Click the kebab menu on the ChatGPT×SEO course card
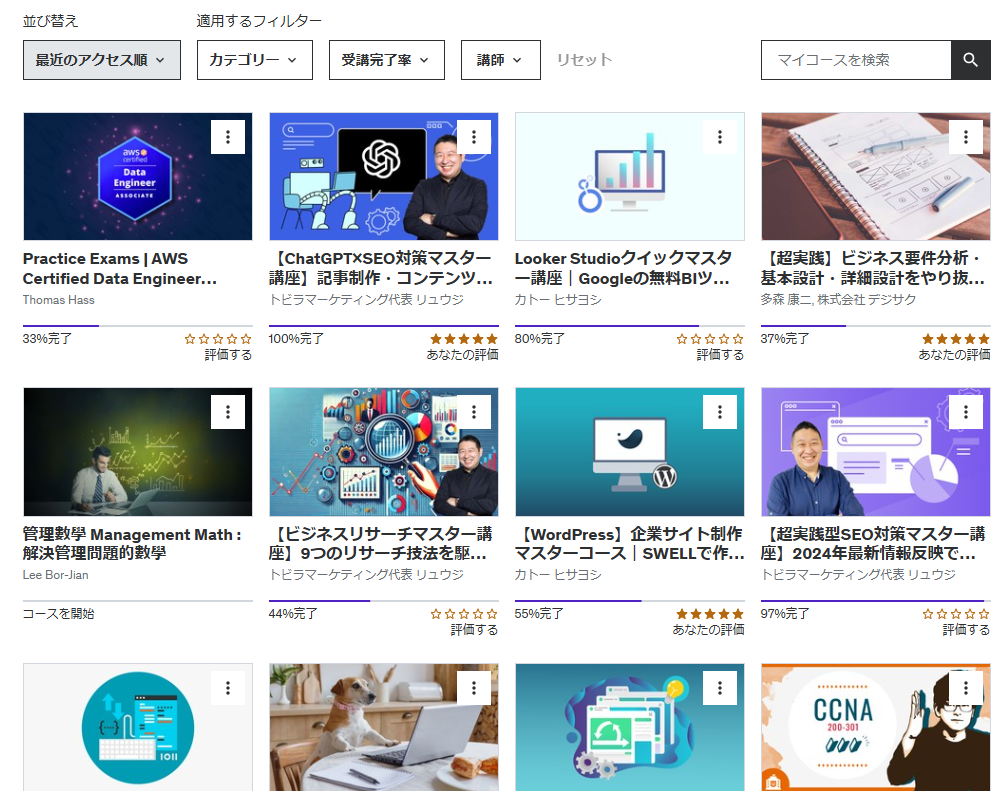The width and height of the screenshot is (997, 791). [473, 136]
